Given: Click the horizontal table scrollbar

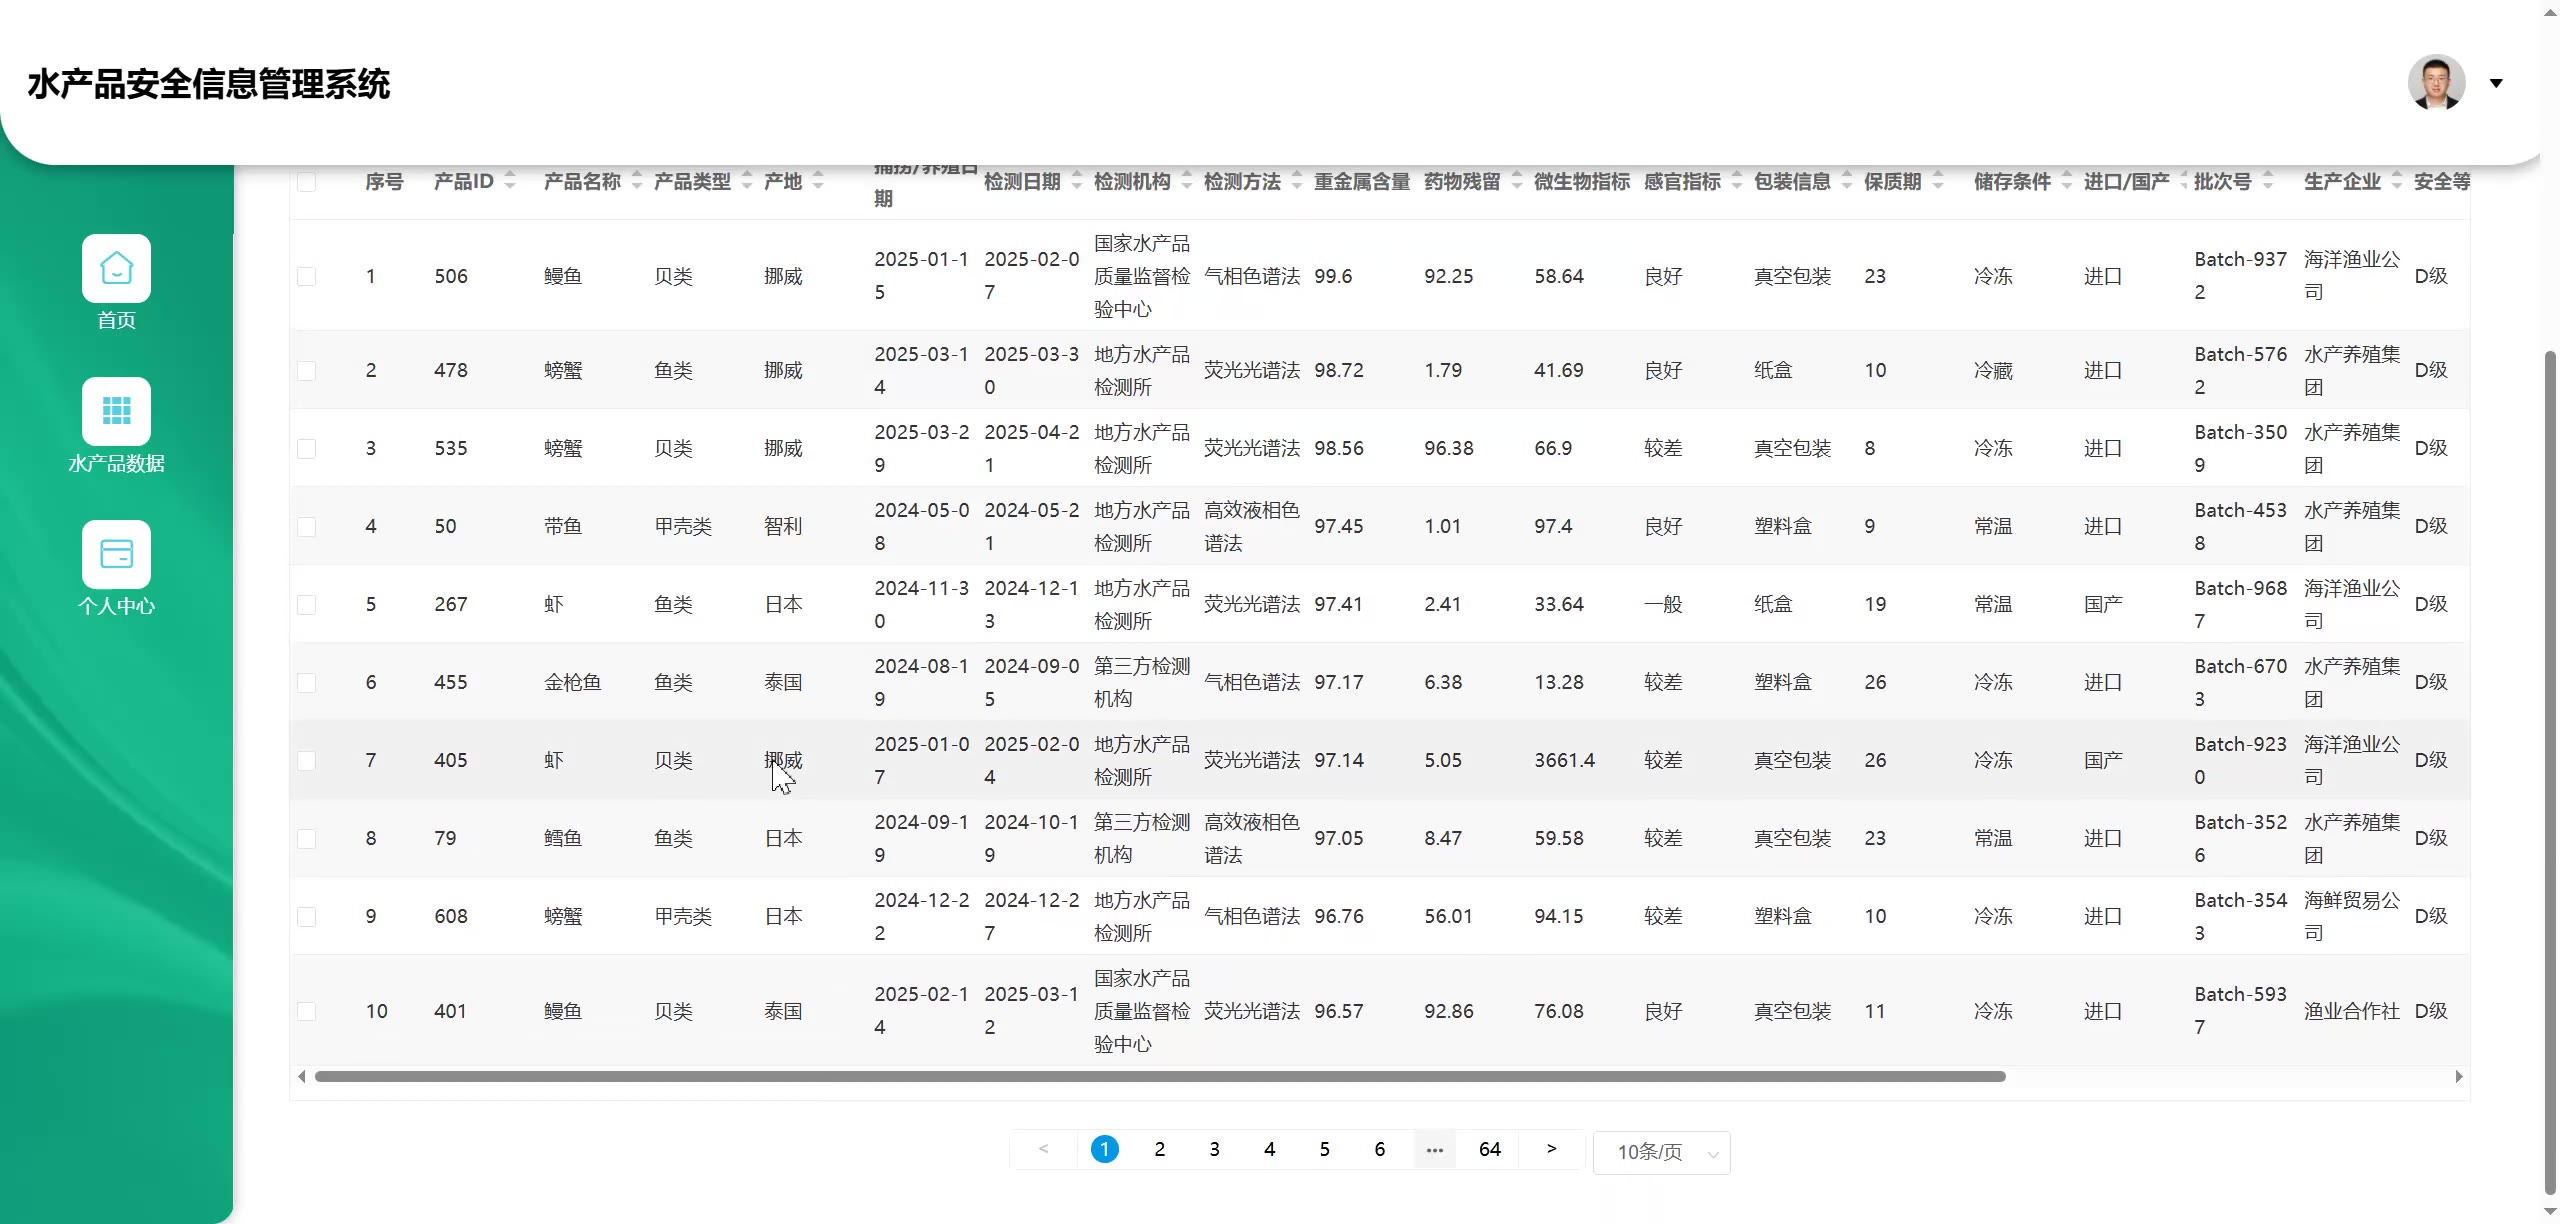Looking at the screenshot, I should 1160,1076.
